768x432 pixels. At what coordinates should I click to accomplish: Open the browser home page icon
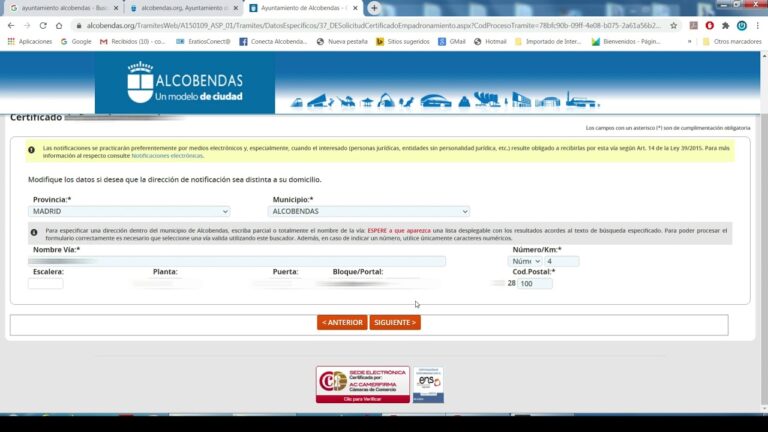(59, 25)
